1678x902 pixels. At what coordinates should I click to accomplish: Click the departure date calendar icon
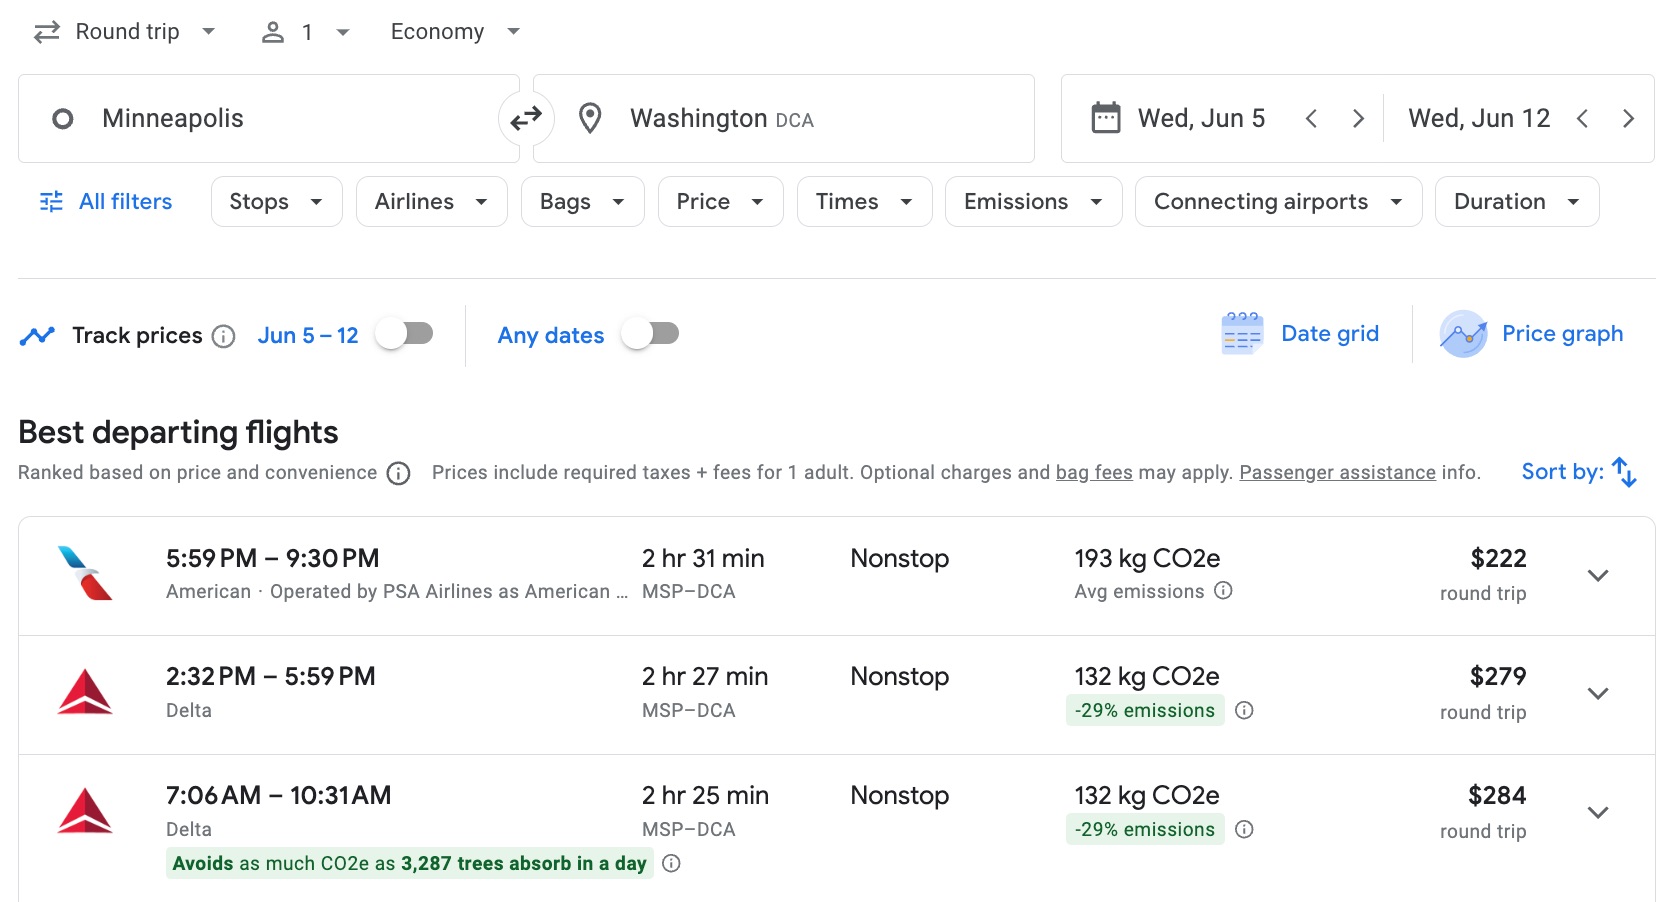click(1105, 117)
